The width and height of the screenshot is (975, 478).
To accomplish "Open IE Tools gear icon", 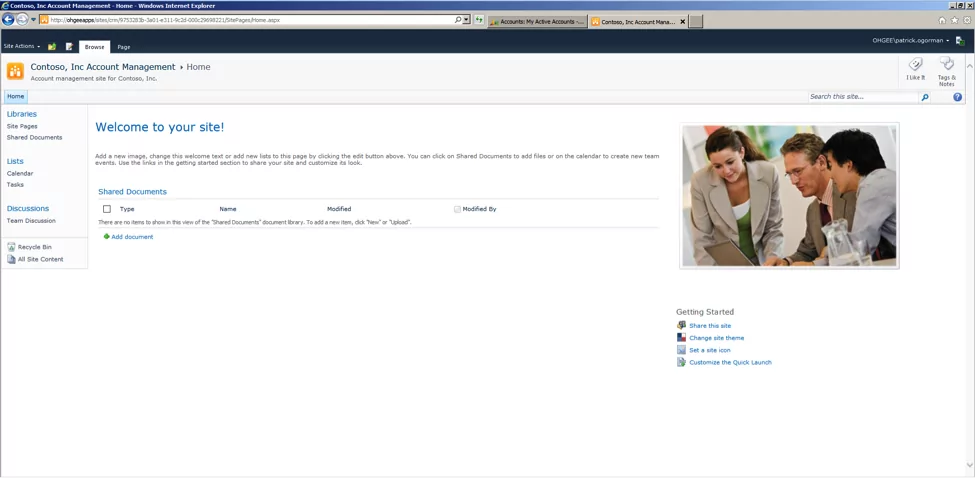I will [966, 20].
